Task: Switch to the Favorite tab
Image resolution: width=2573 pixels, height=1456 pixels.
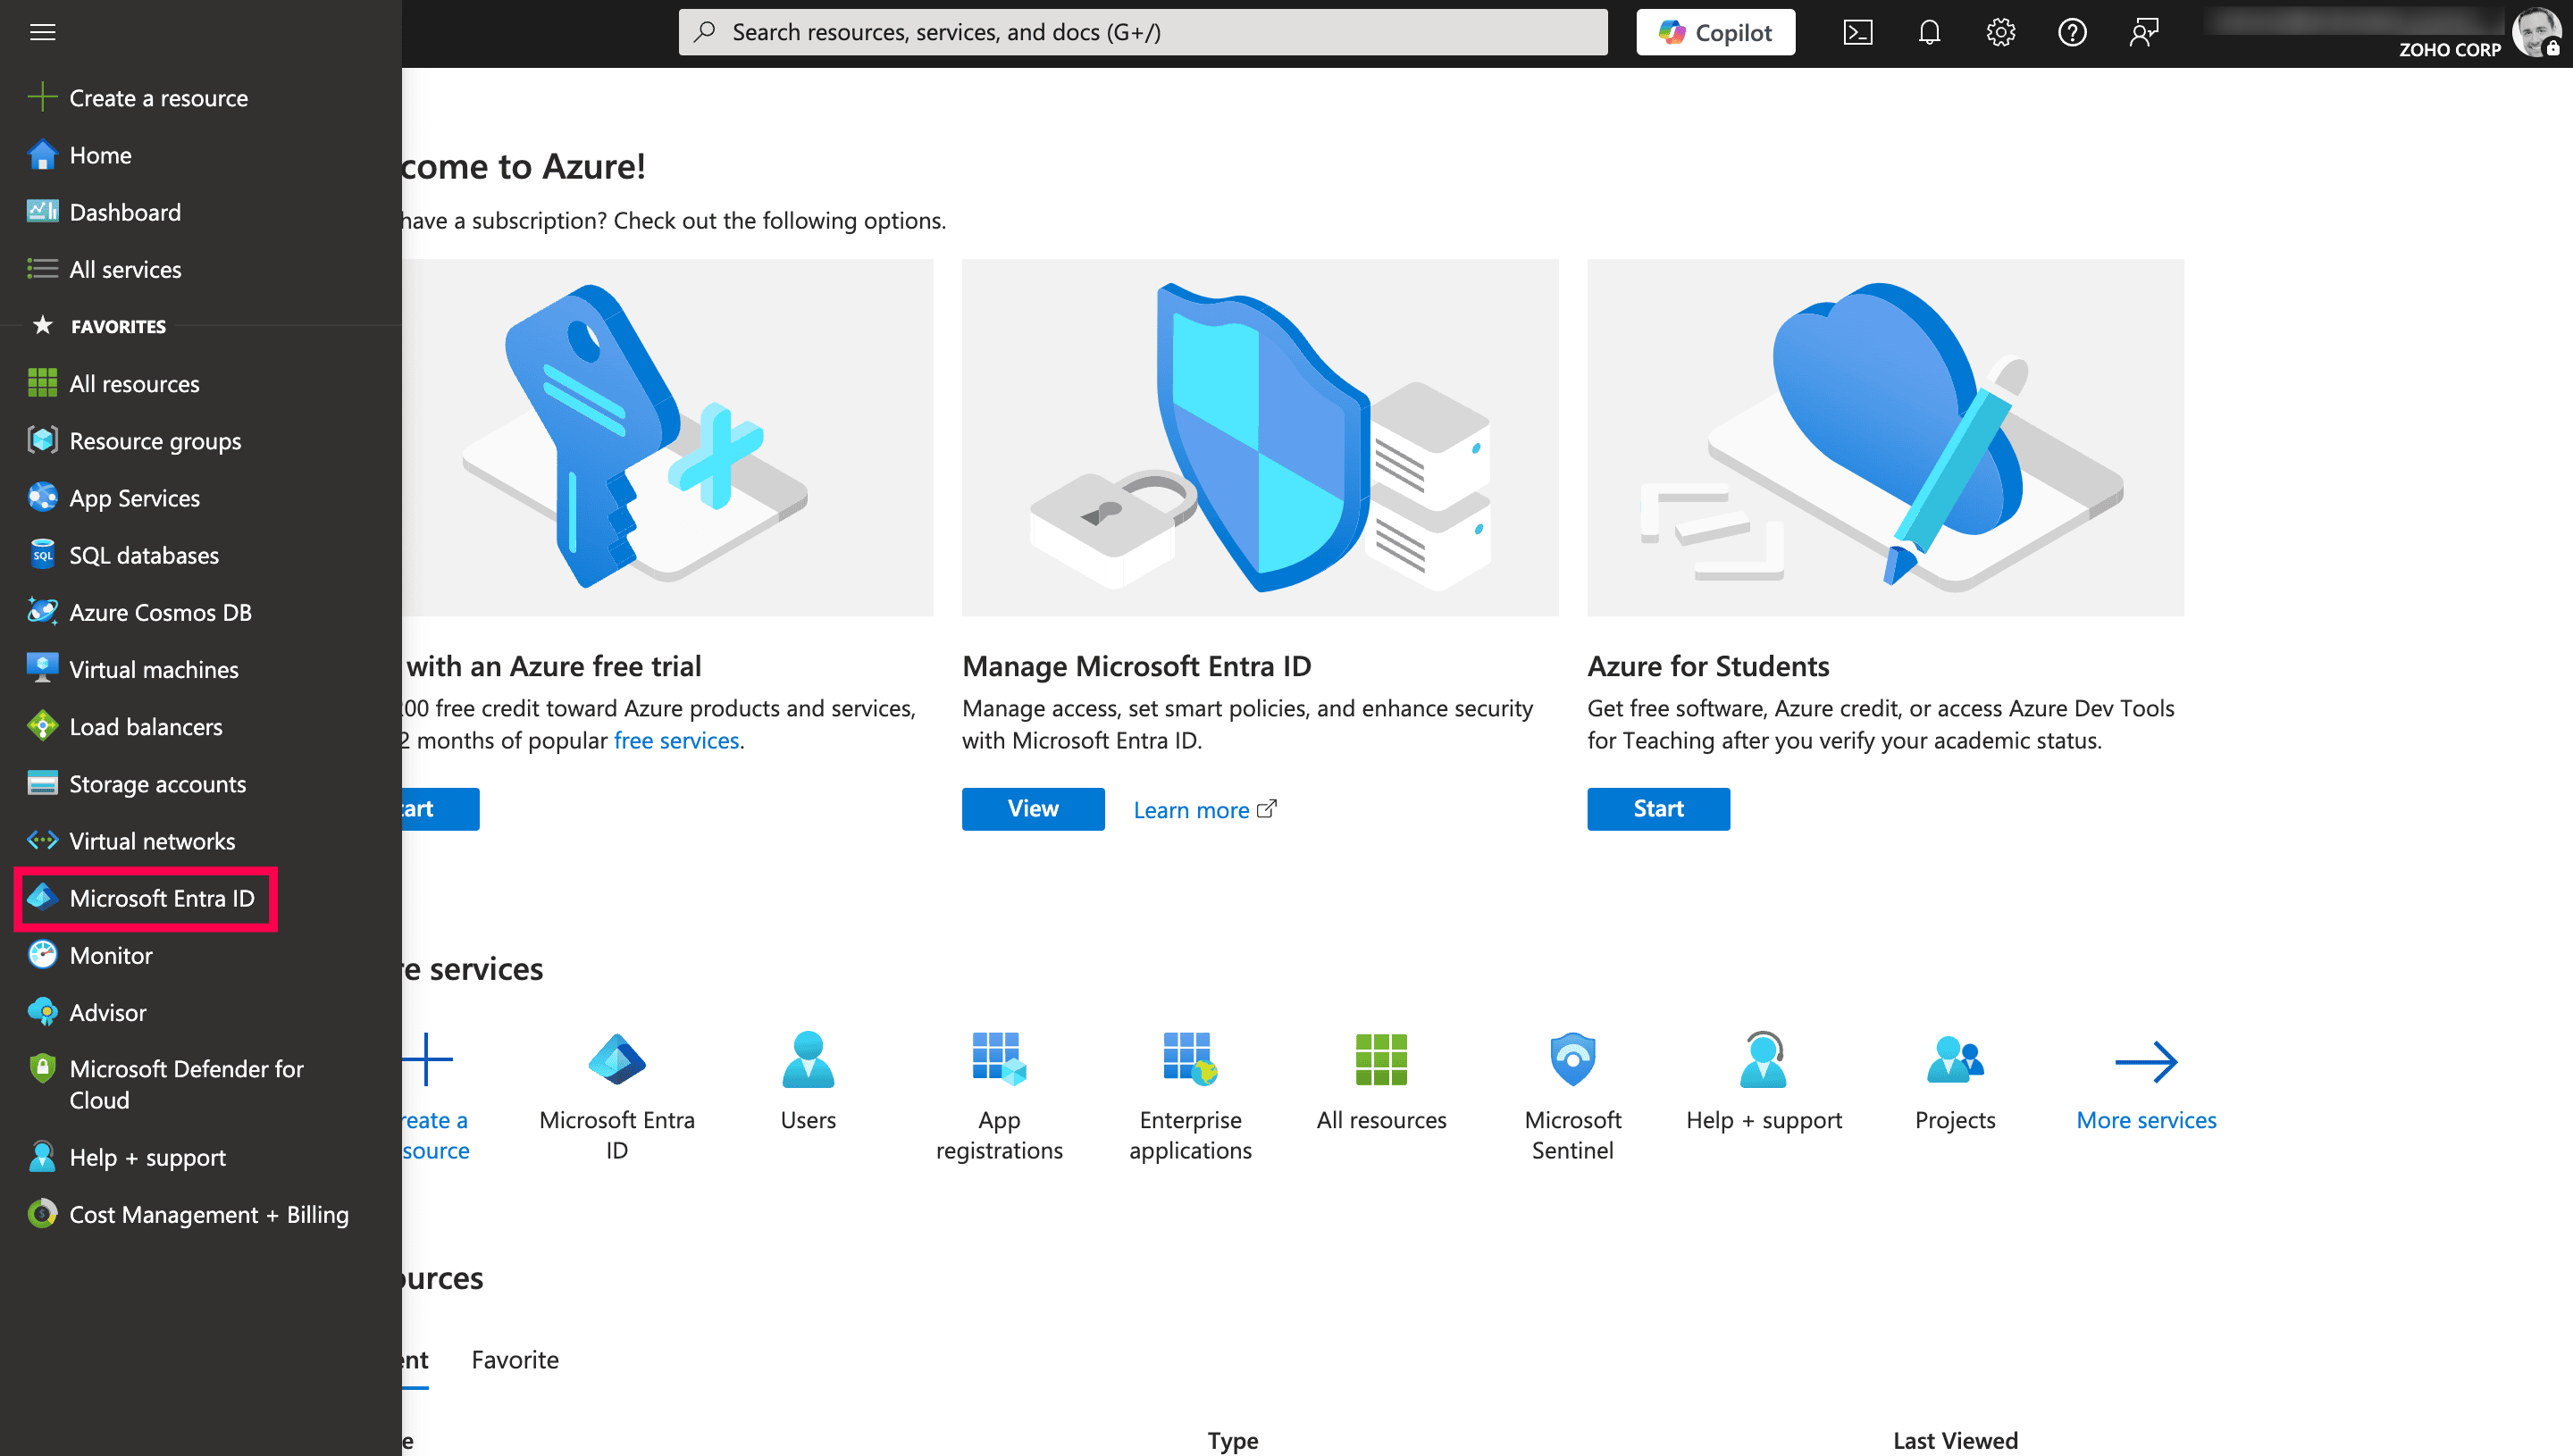Action: click(514, 1359)
